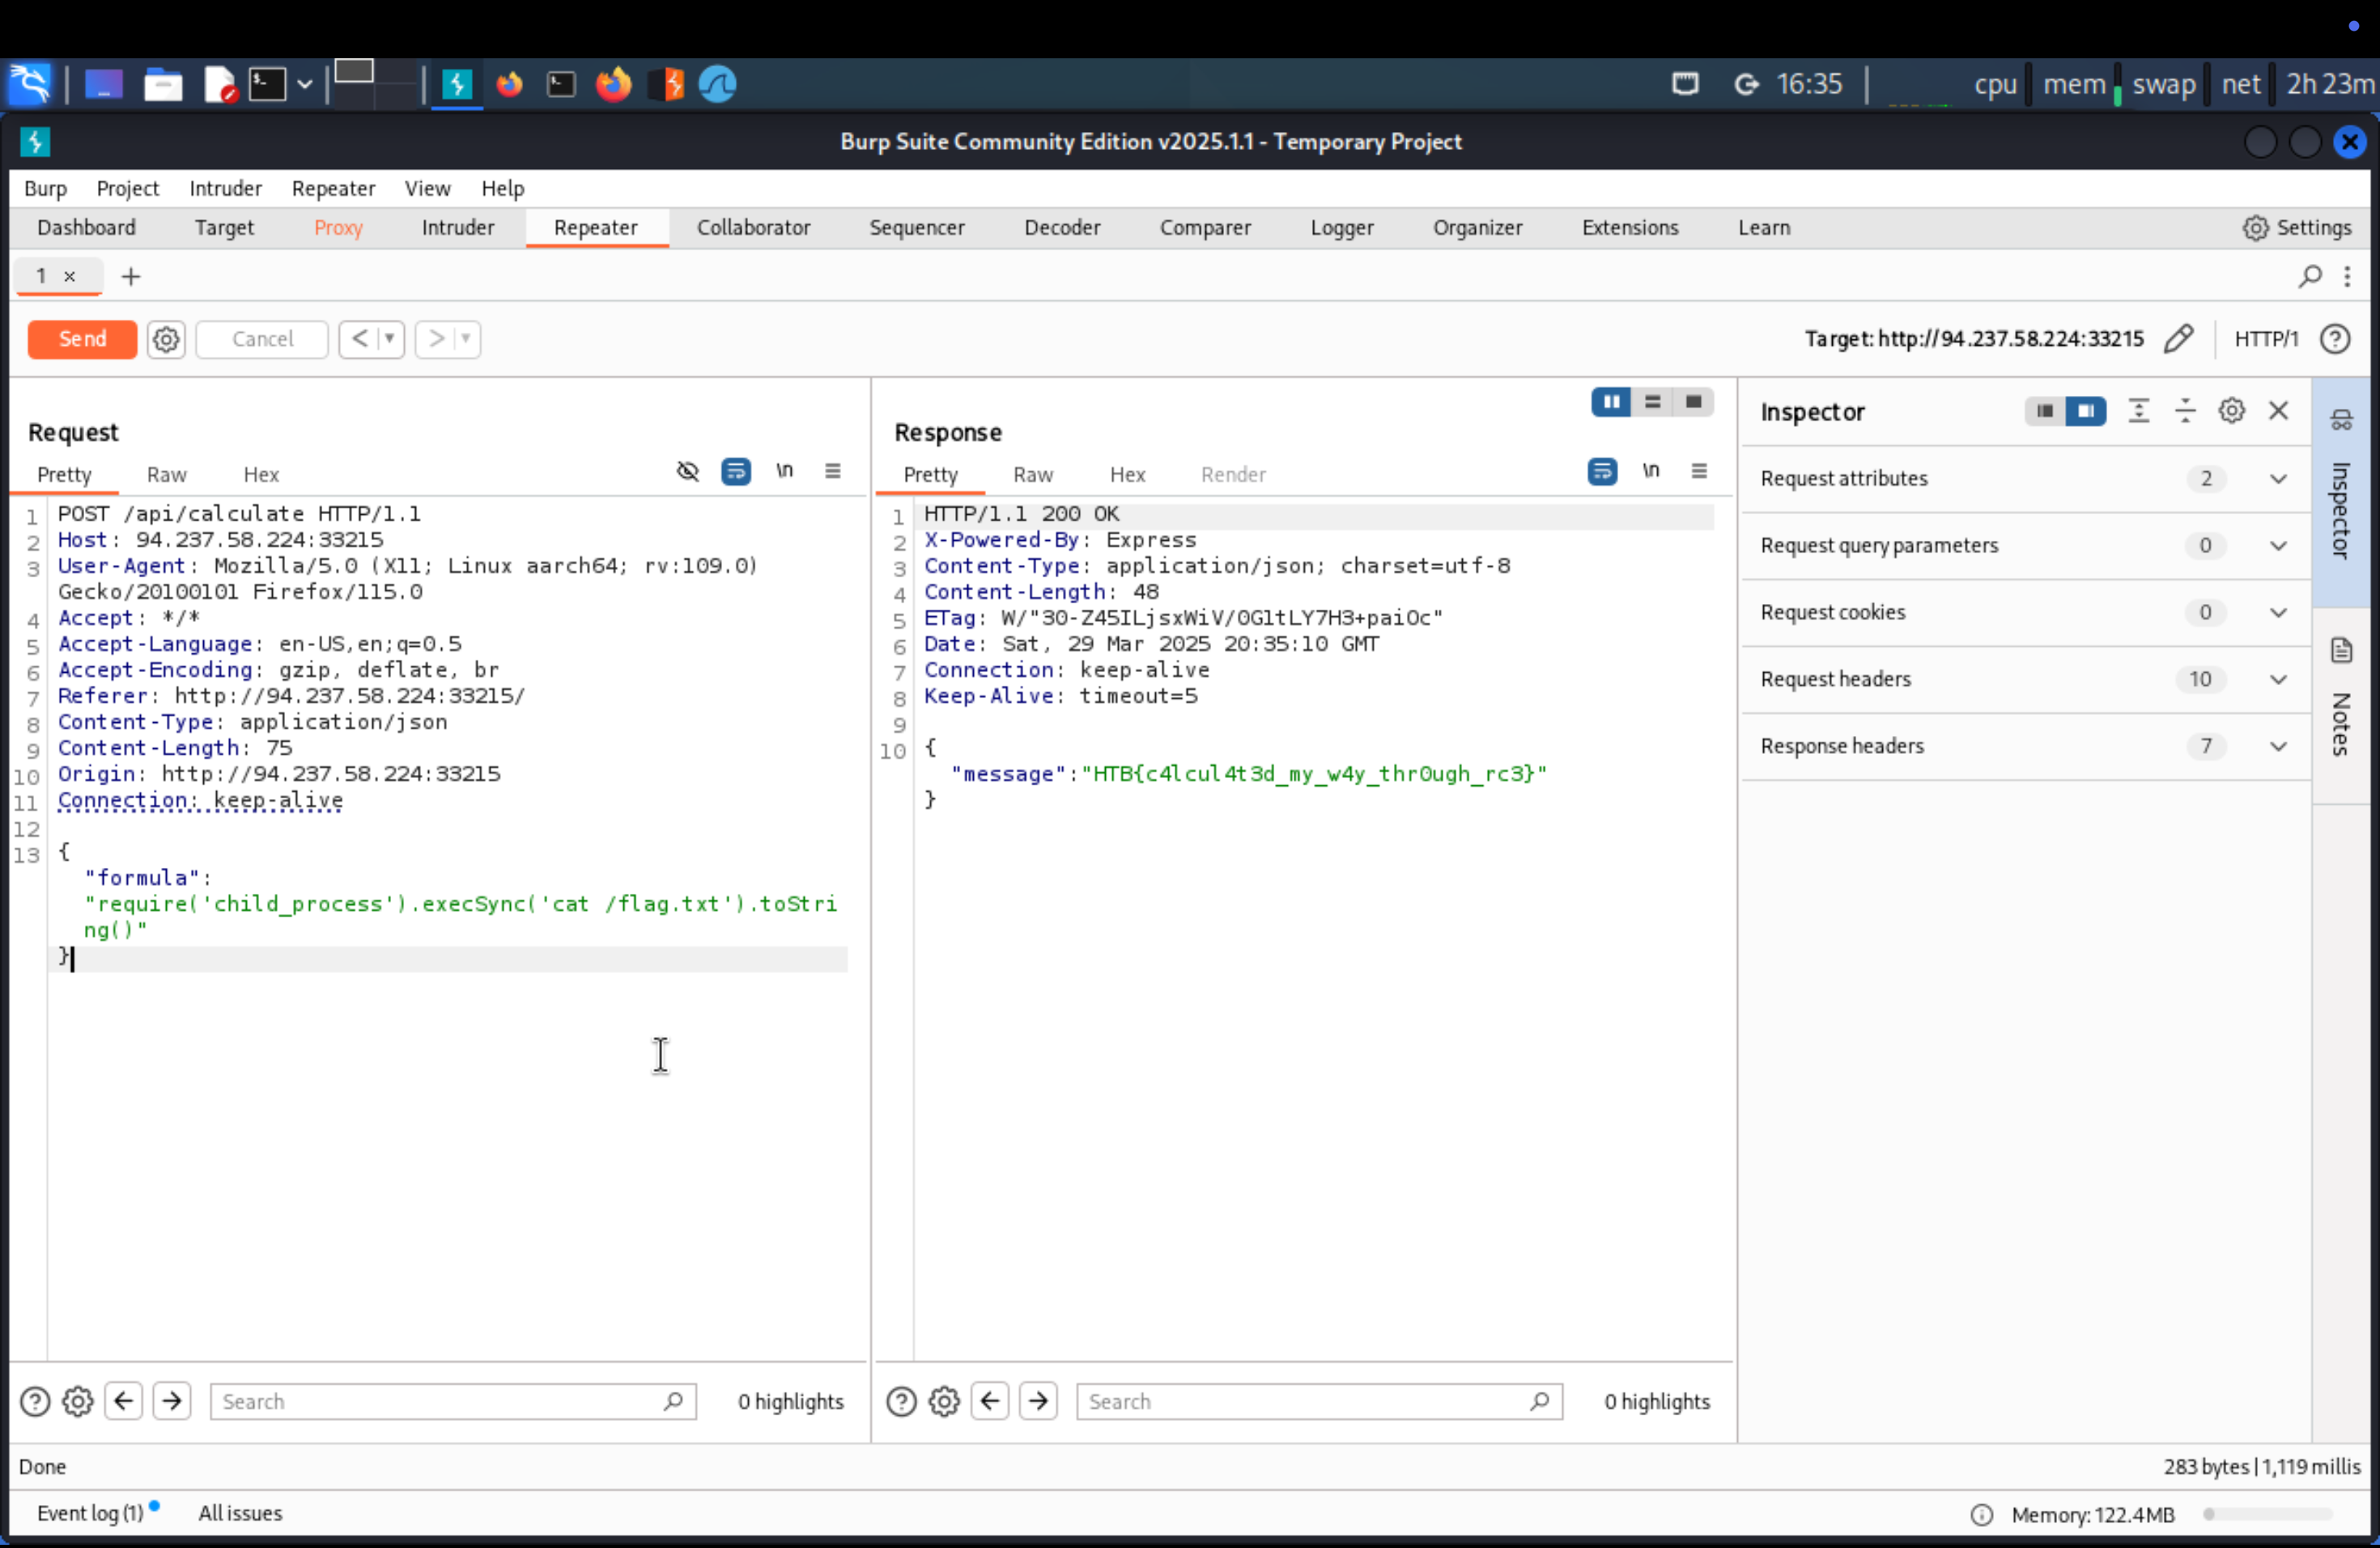Jump to previous Request search match
This screenshot has width=2380, height=1548.
pyautogui.click(x=124, y=1402)
